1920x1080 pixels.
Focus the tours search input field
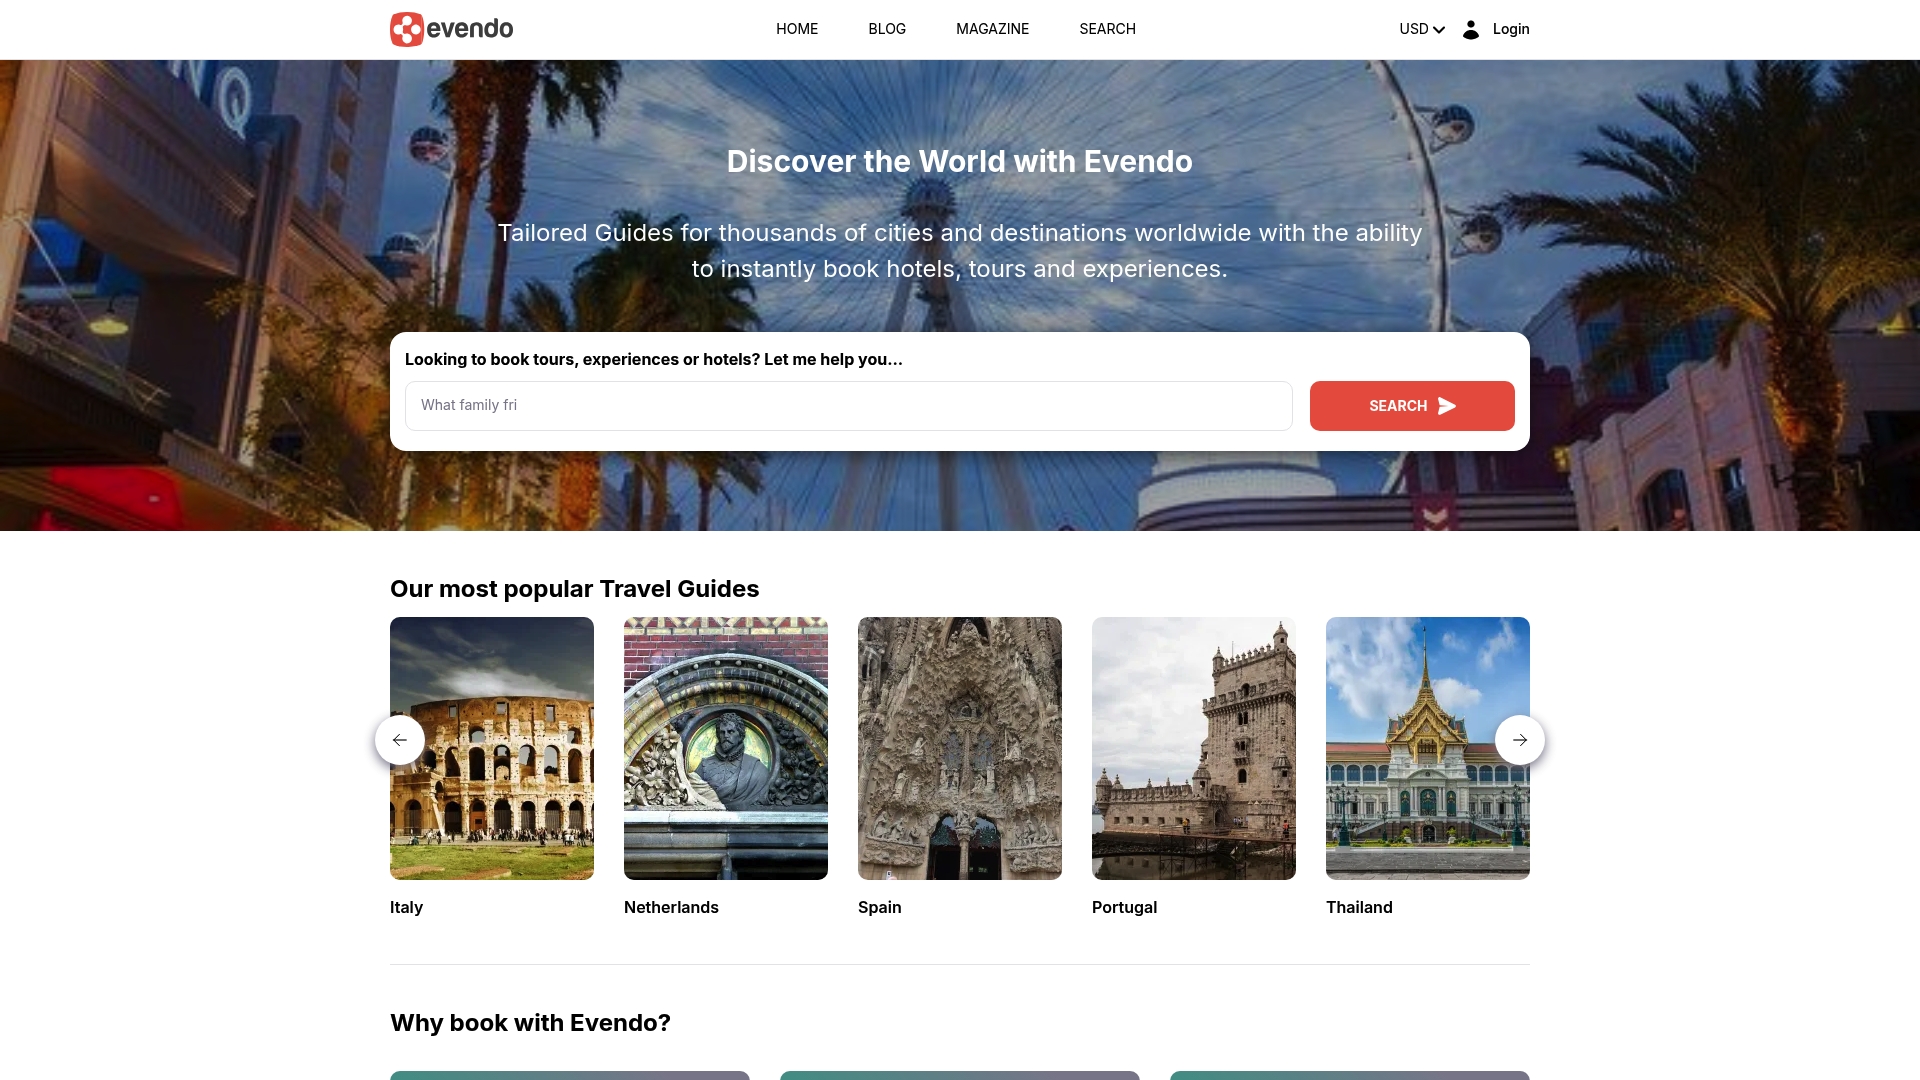[848, 405]
